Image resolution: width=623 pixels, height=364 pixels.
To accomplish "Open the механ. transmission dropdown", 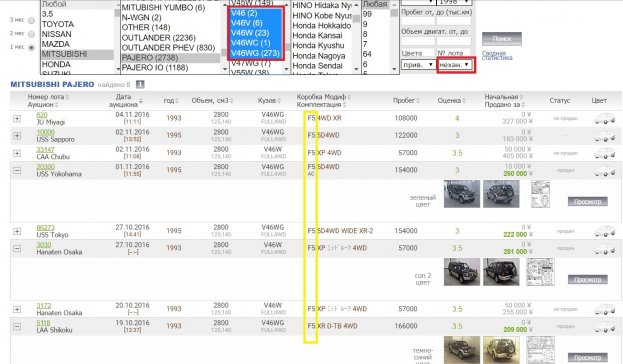I will pyautogui.click(x=455, y=64).
